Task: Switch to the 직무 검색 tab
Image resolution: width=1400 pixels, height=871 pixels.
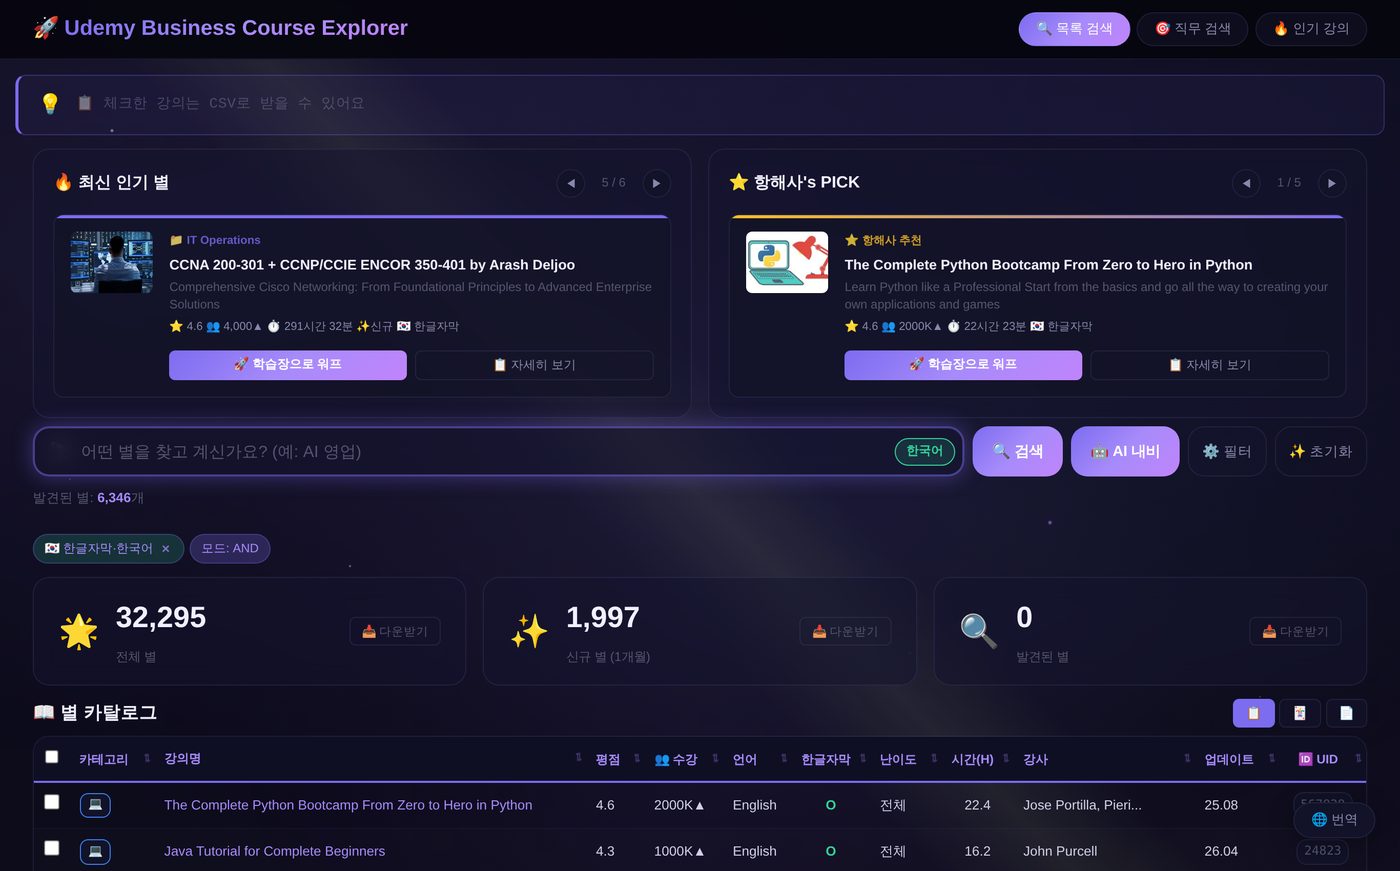Action: click(x=1192, y=29)
